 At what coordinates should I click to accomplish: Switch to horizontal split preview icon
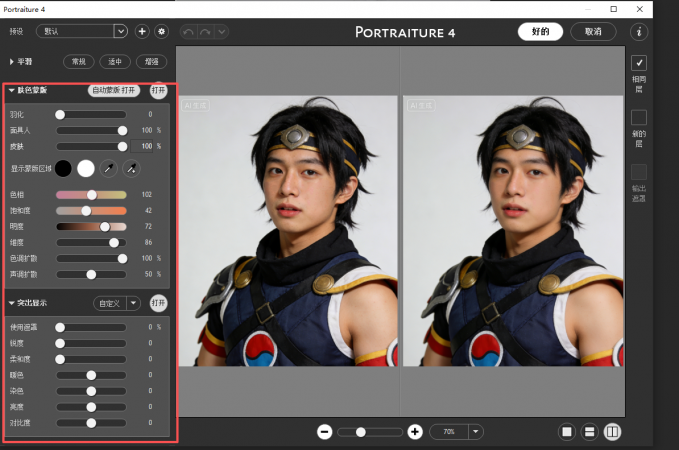pyautogui.click(x=589, y=432)
